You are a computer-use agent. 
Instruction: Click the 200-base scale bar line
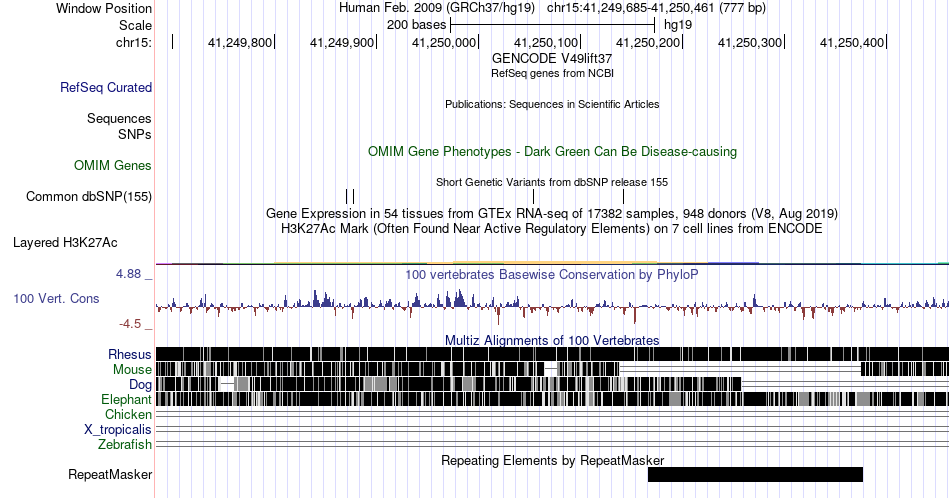click(x=553, y=25)
